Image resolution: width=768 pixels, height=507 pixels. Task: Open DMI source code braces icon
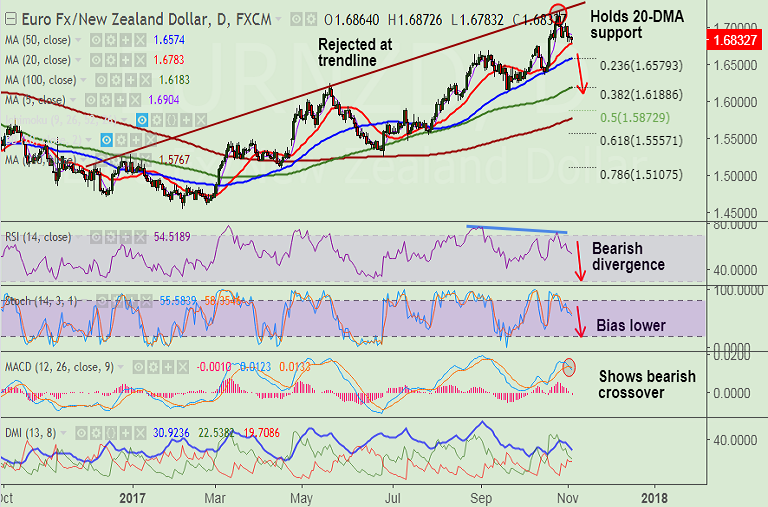[111, 433]
